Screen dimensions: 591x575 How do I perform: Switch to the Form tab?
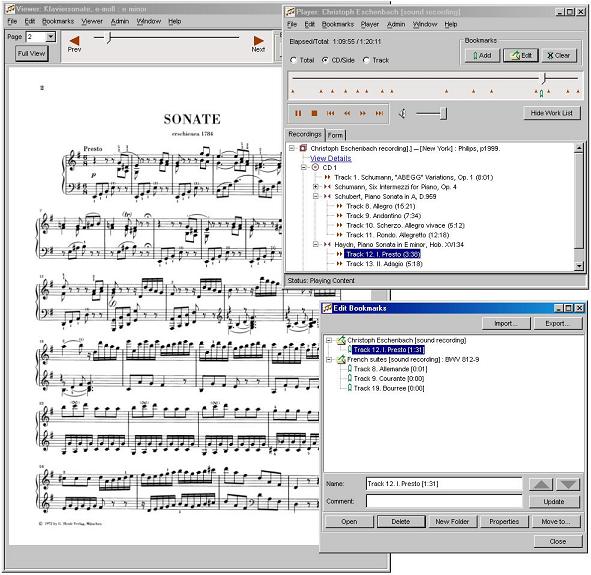[x=335, y=135]
